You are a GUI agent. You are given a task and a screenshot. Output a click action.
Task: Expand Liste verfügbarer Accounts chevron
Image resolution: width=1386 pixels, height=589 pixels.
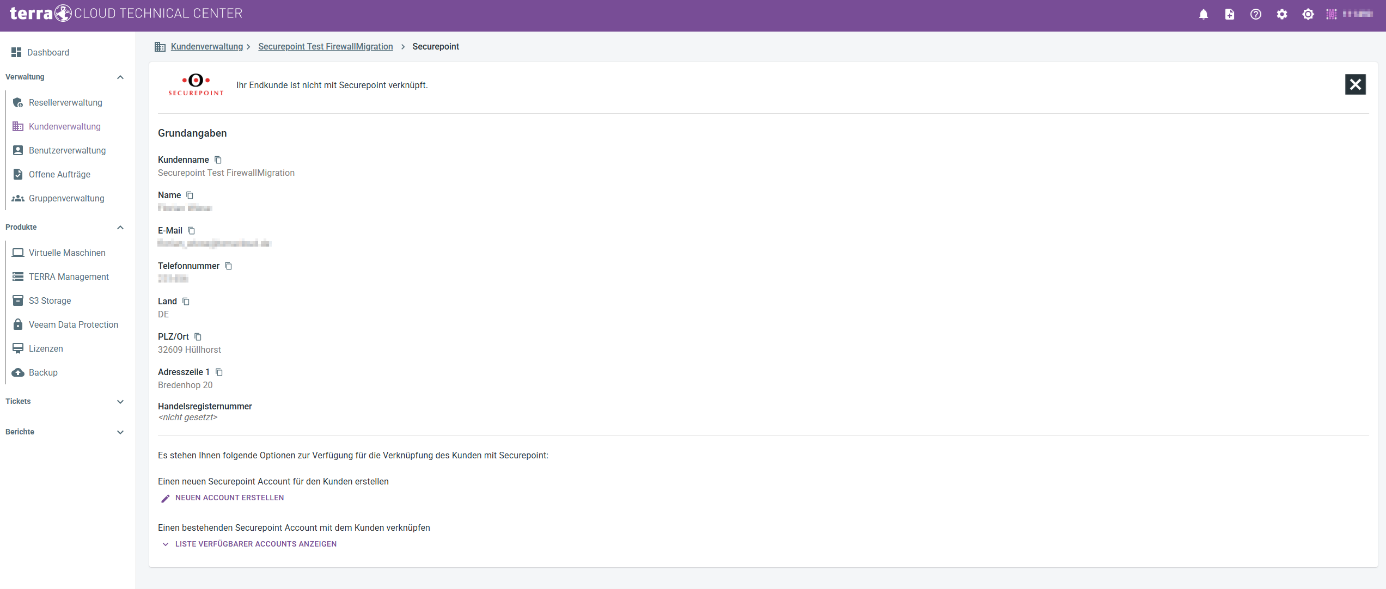pos(165,544)
